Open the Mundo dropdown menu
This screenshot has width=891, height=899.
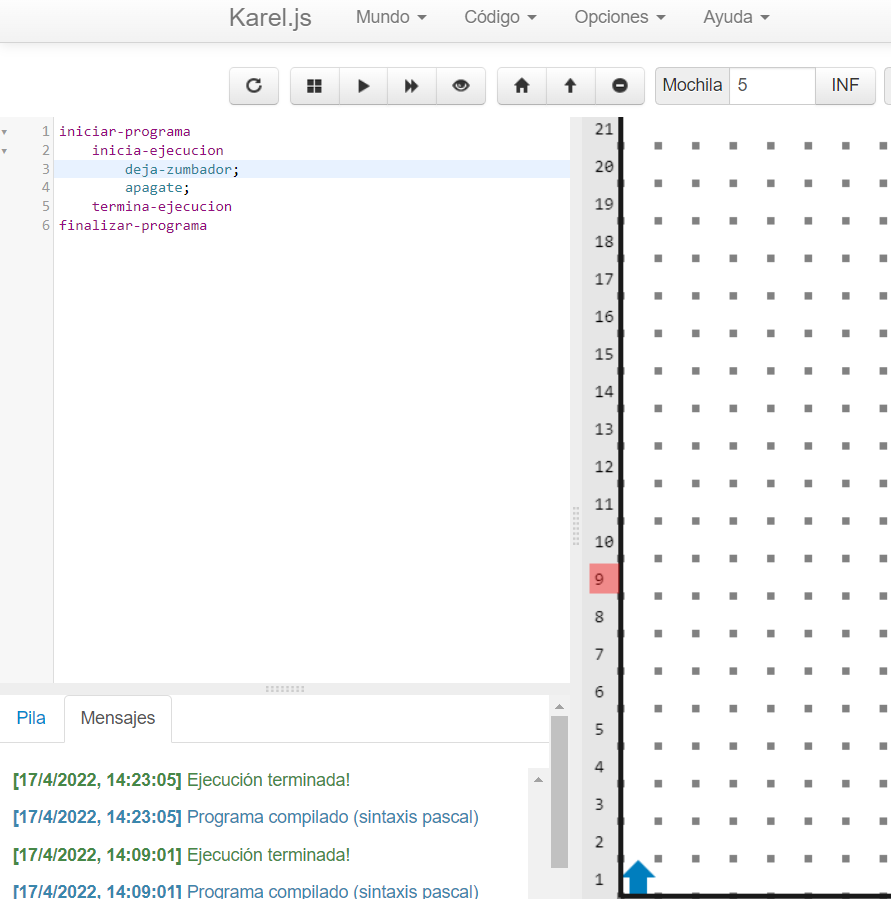391,17
